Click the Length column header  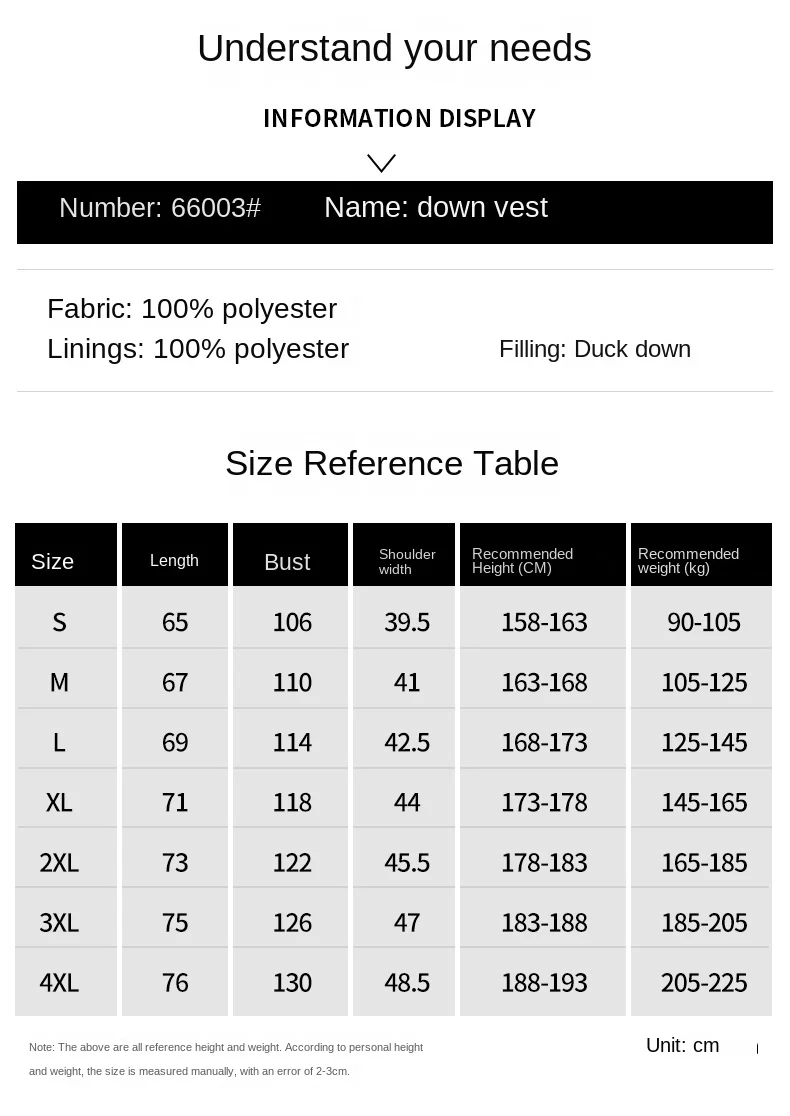coord(174,560)
